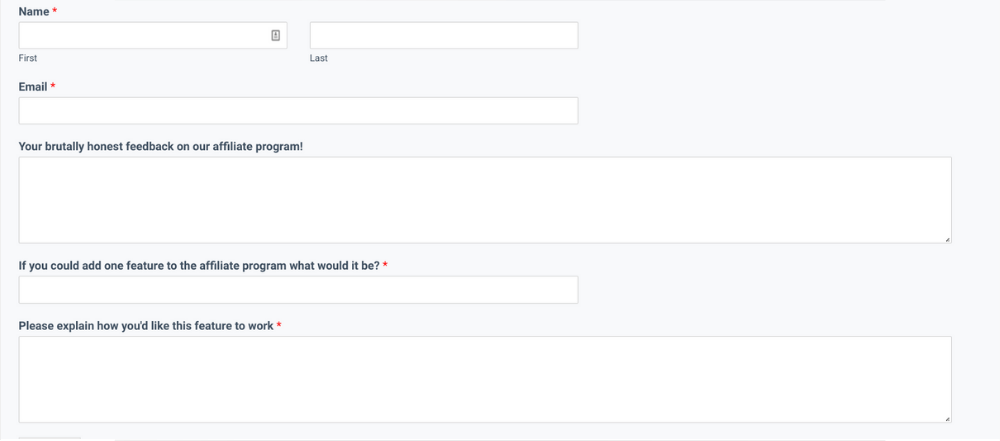Select the Last name input field
This screenshot has width=1000, height=441.
[443, 36]
